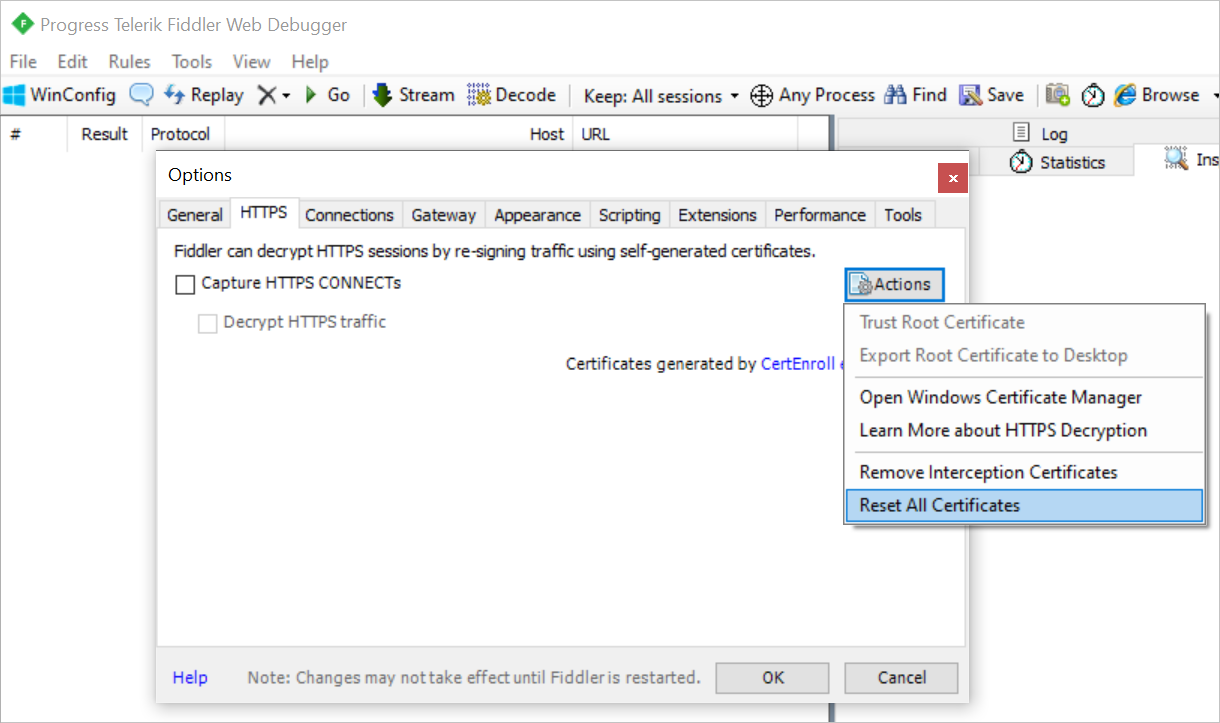Image resolution: width=1220 pixels, height=723 pixels.
Task: Expand the Keep: All sessions dropdown
Action: (x=661, y=96)
